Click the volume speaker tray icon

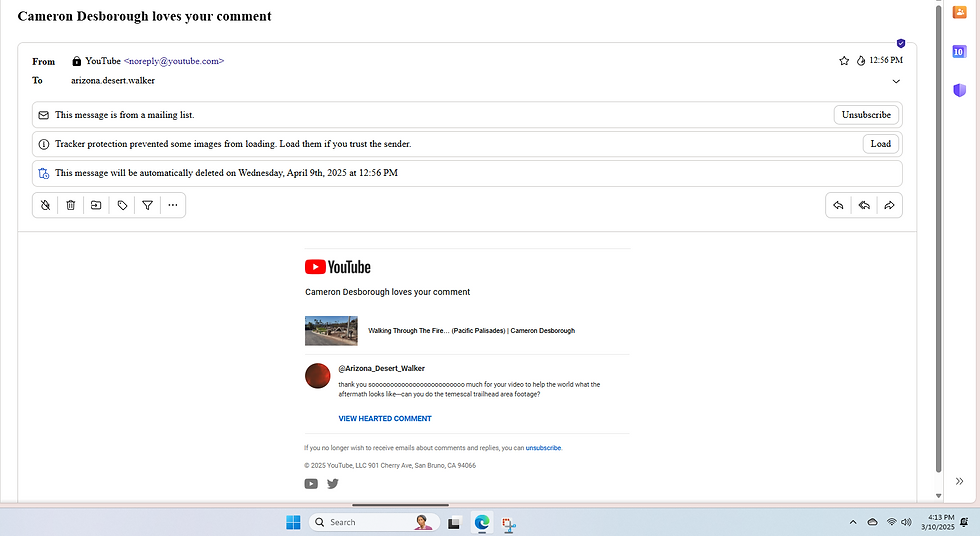pyautogui.click(x=906, y=522)
